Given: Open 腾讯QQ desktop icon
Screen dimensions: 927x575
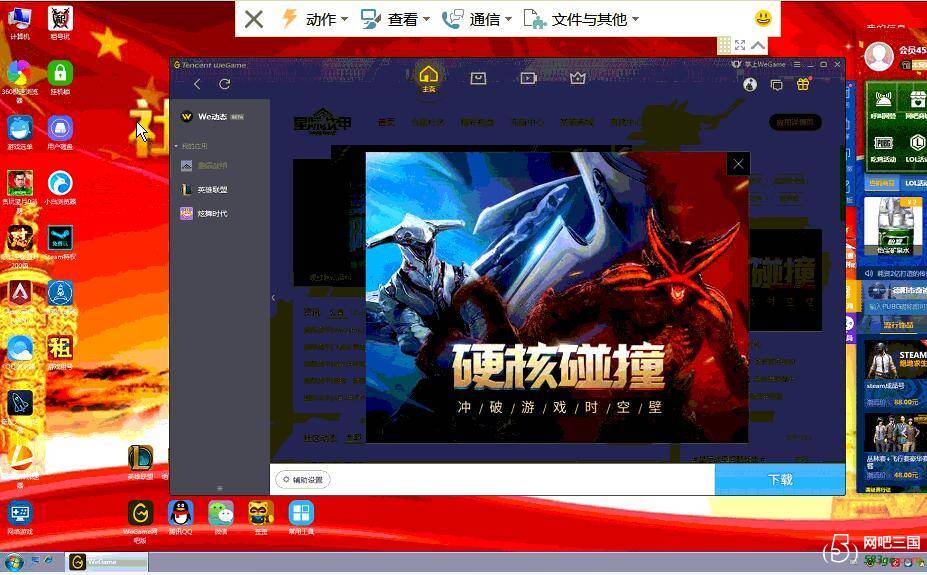Looking at the screenshot, I should pyautogui.click(x=180, y=517).
